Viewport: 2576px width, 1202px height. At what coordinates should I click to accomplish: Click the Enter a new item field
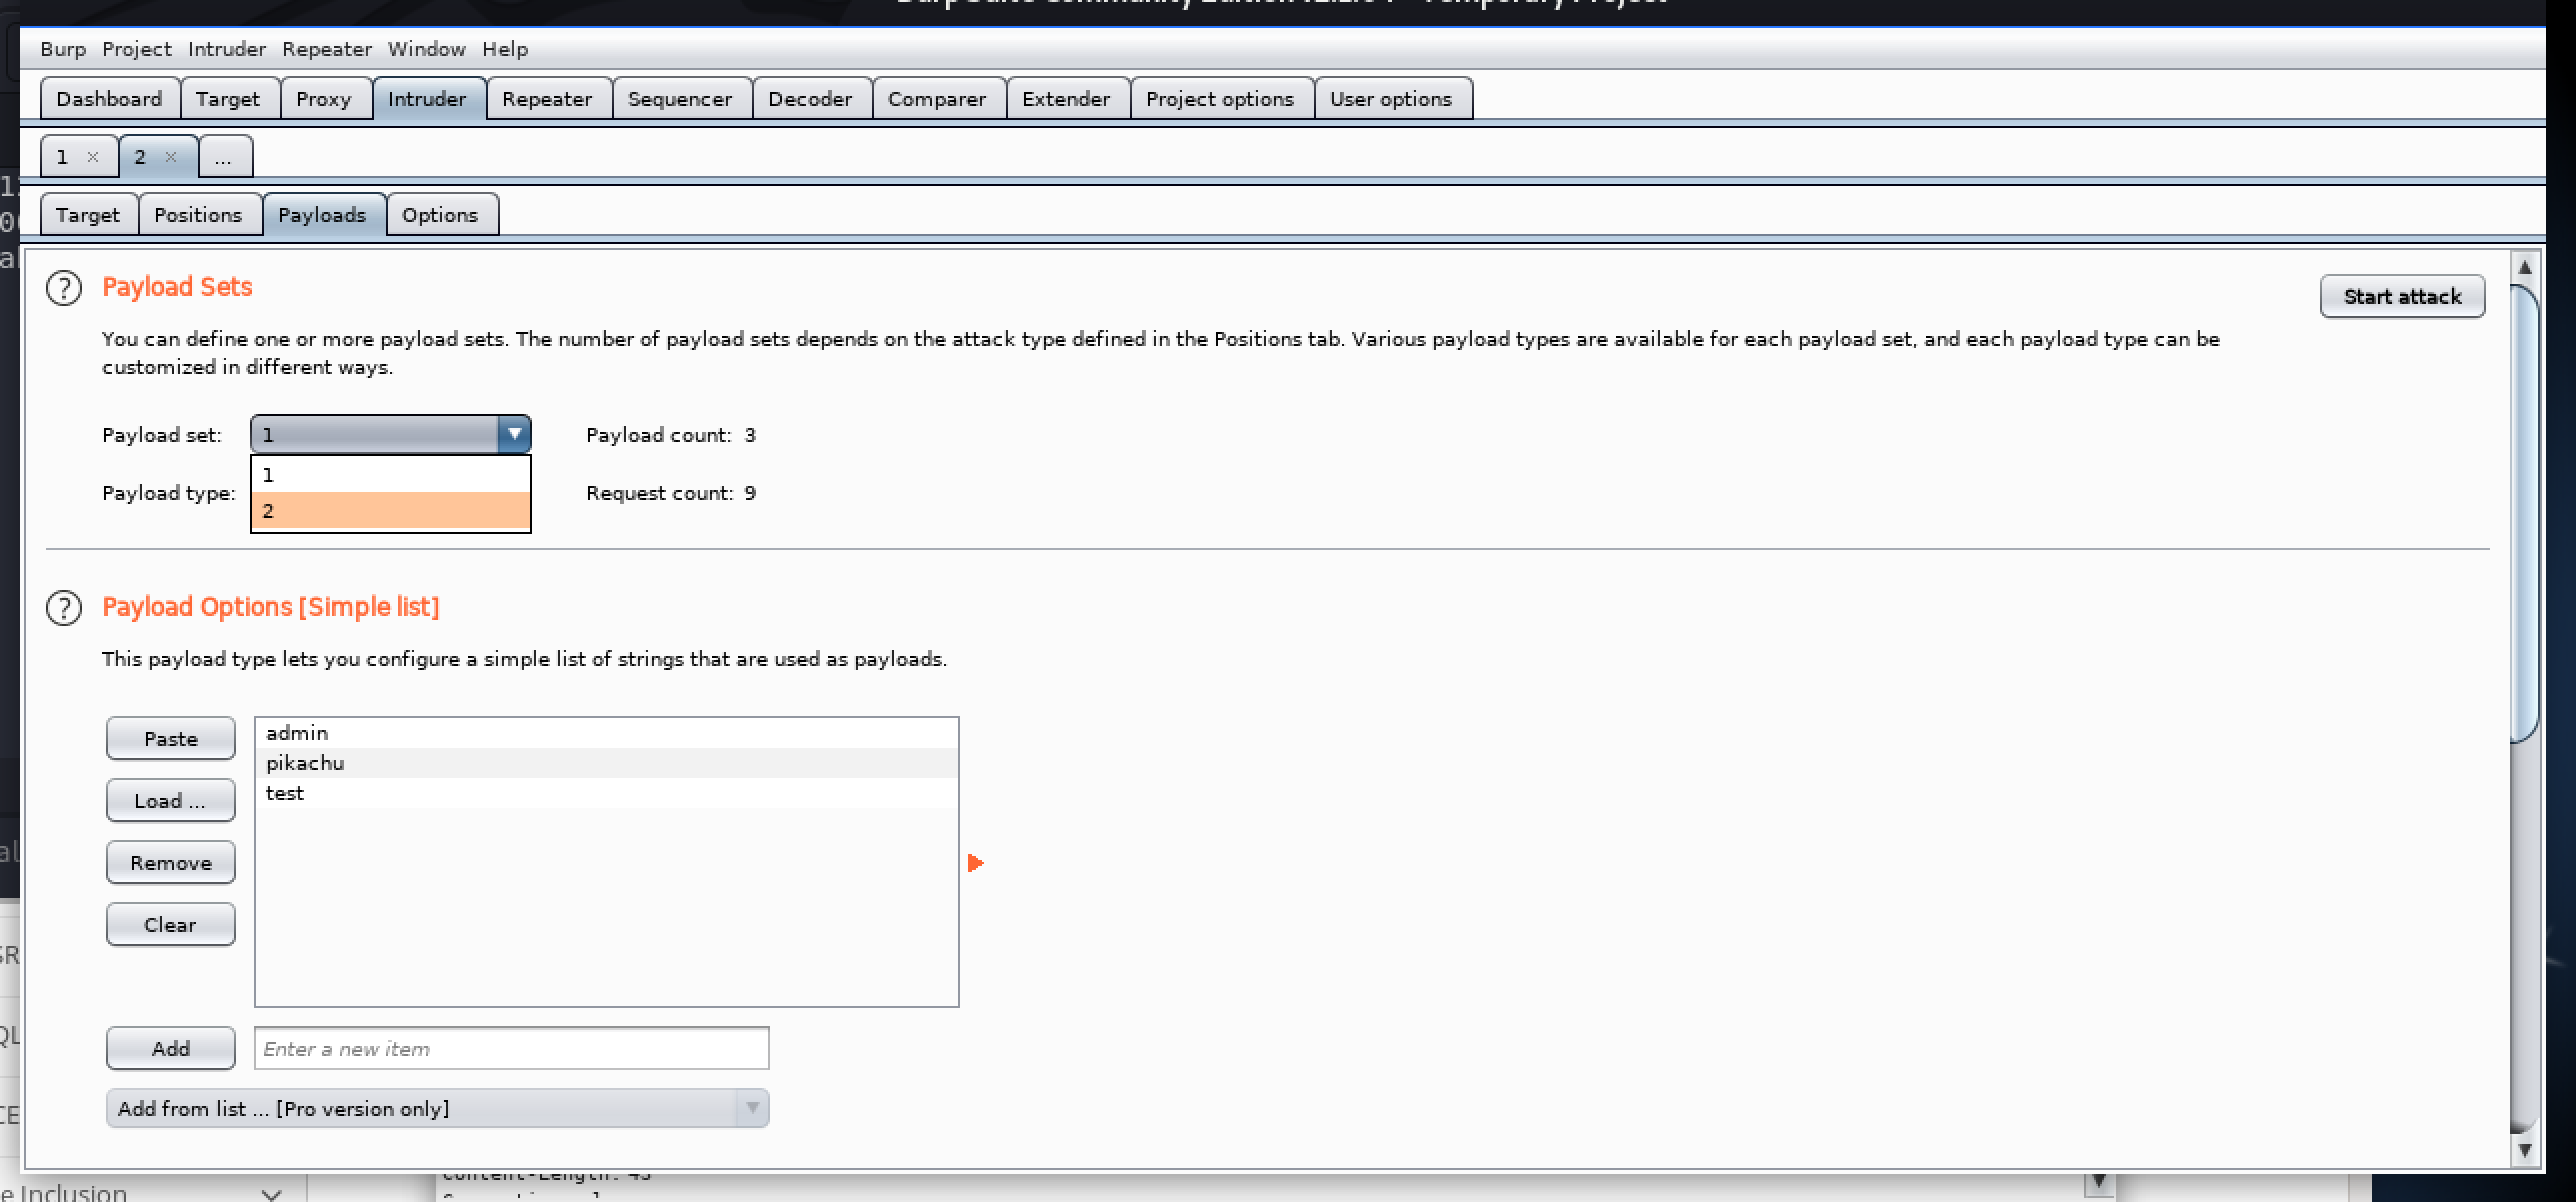click(x=511, y=1049)
